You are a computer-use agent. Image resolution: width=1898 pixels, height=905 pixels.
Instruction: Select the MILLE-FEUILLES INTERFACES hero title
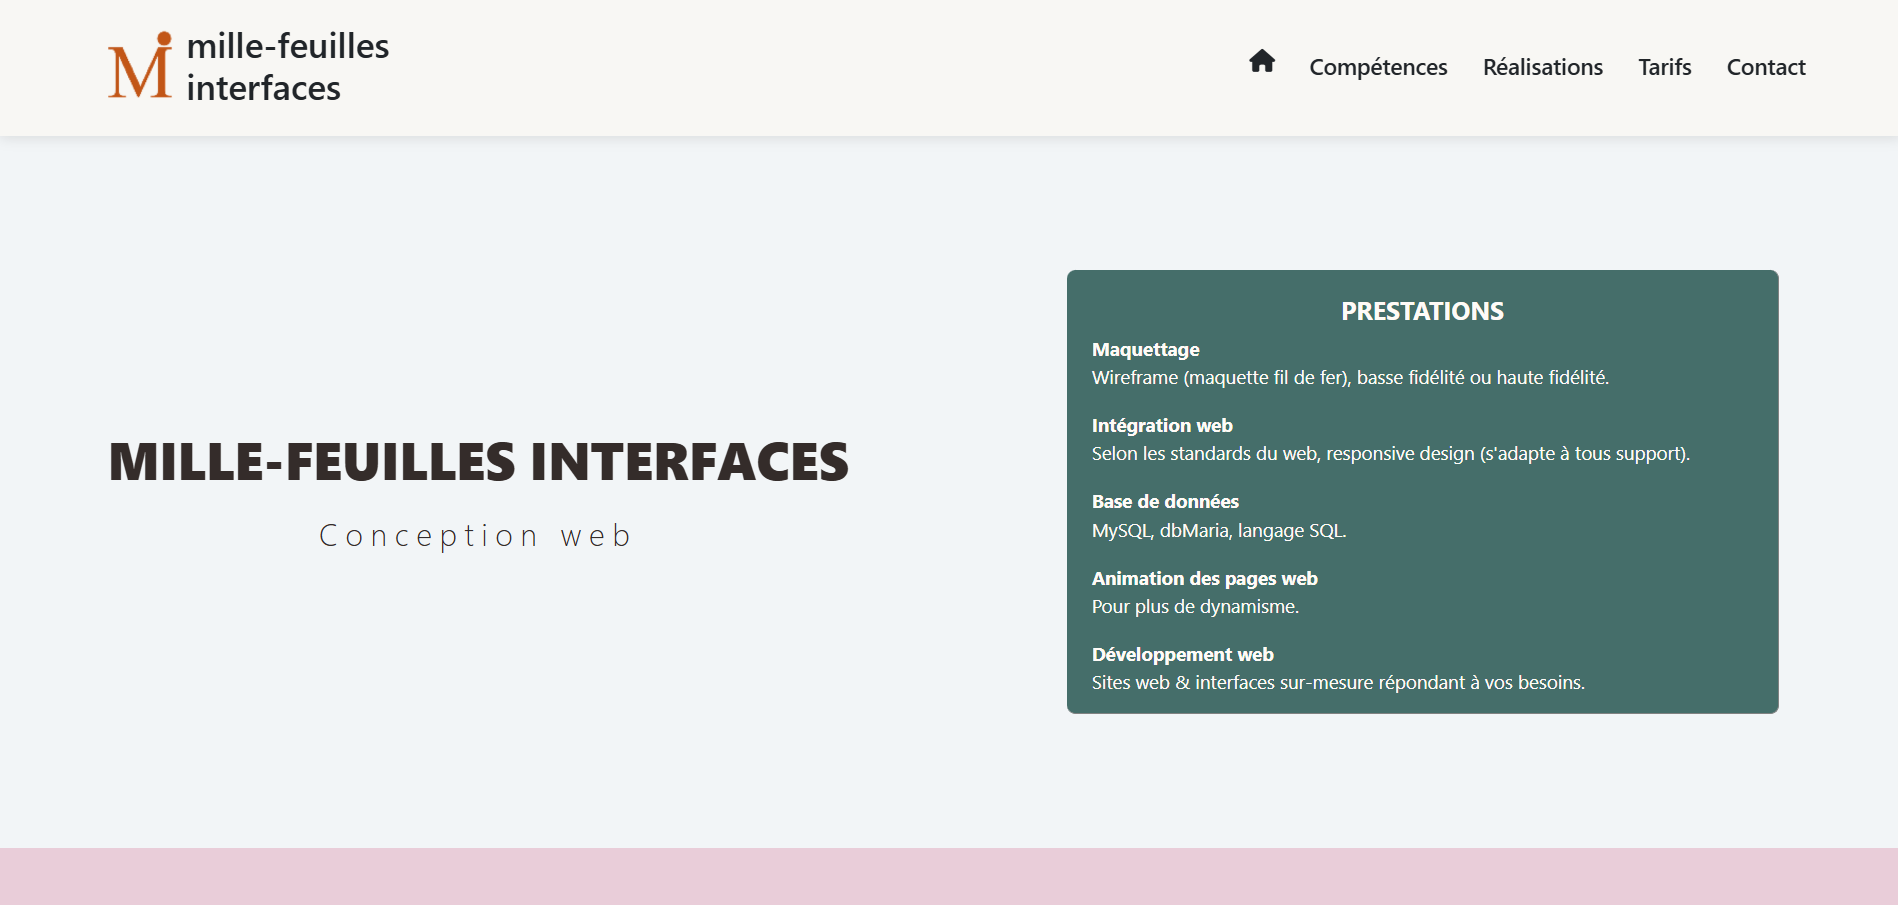click(478, 461)
